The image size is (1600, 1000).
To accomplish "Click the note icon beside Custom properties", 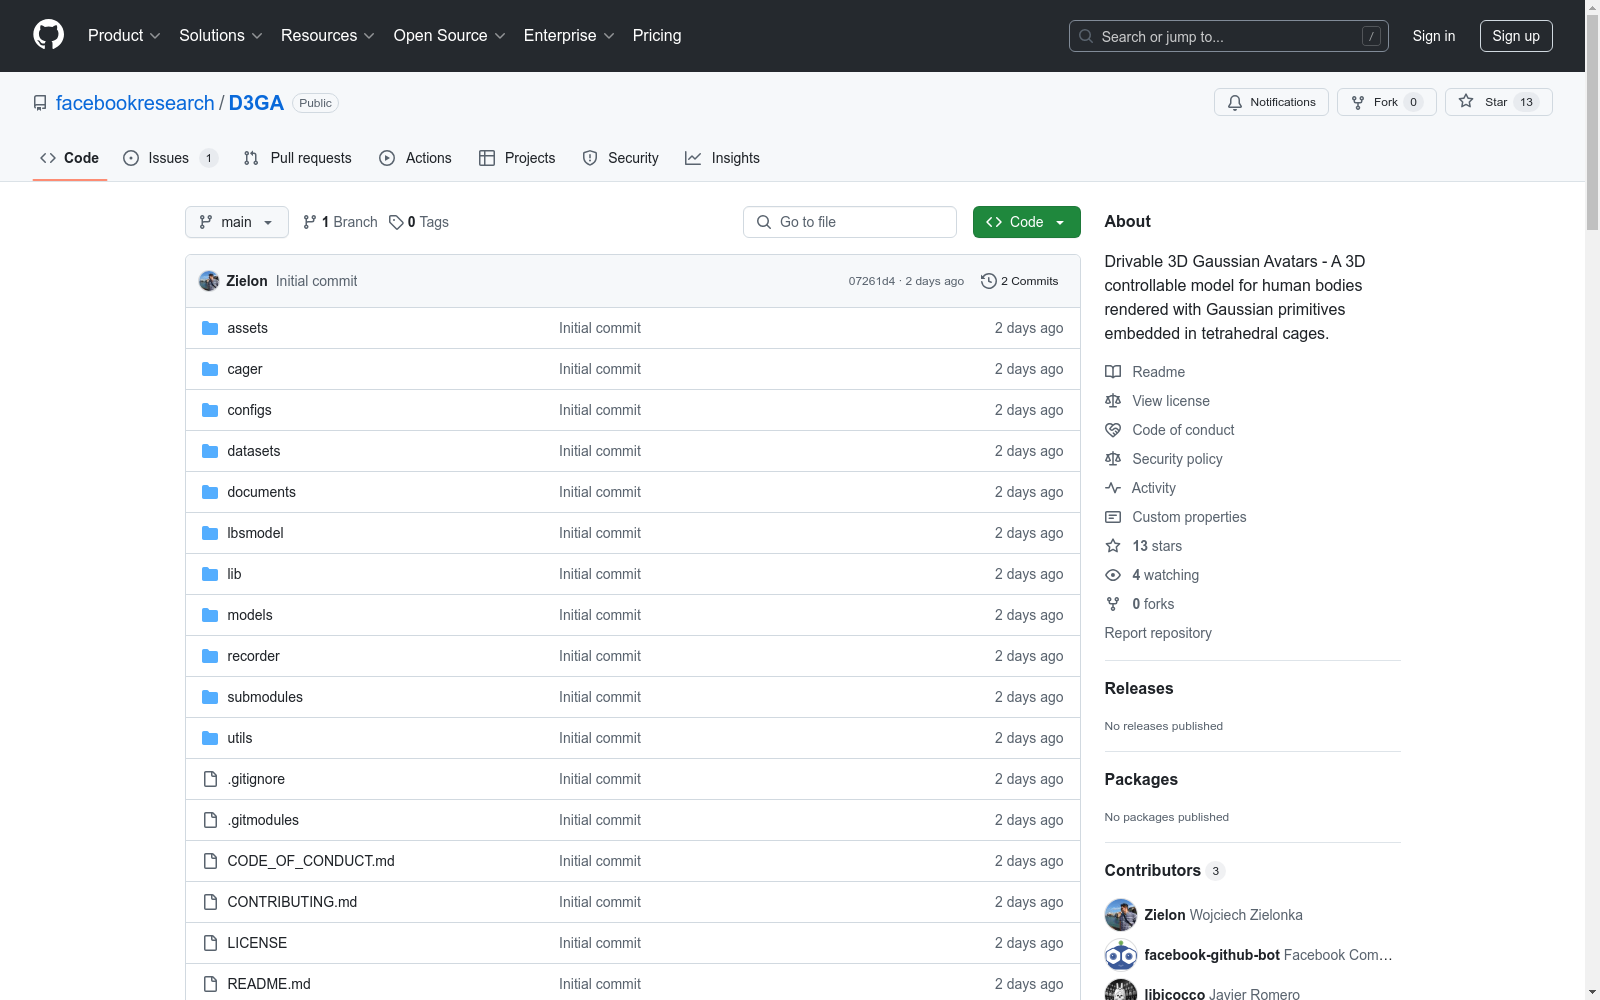I will 1113,517.
